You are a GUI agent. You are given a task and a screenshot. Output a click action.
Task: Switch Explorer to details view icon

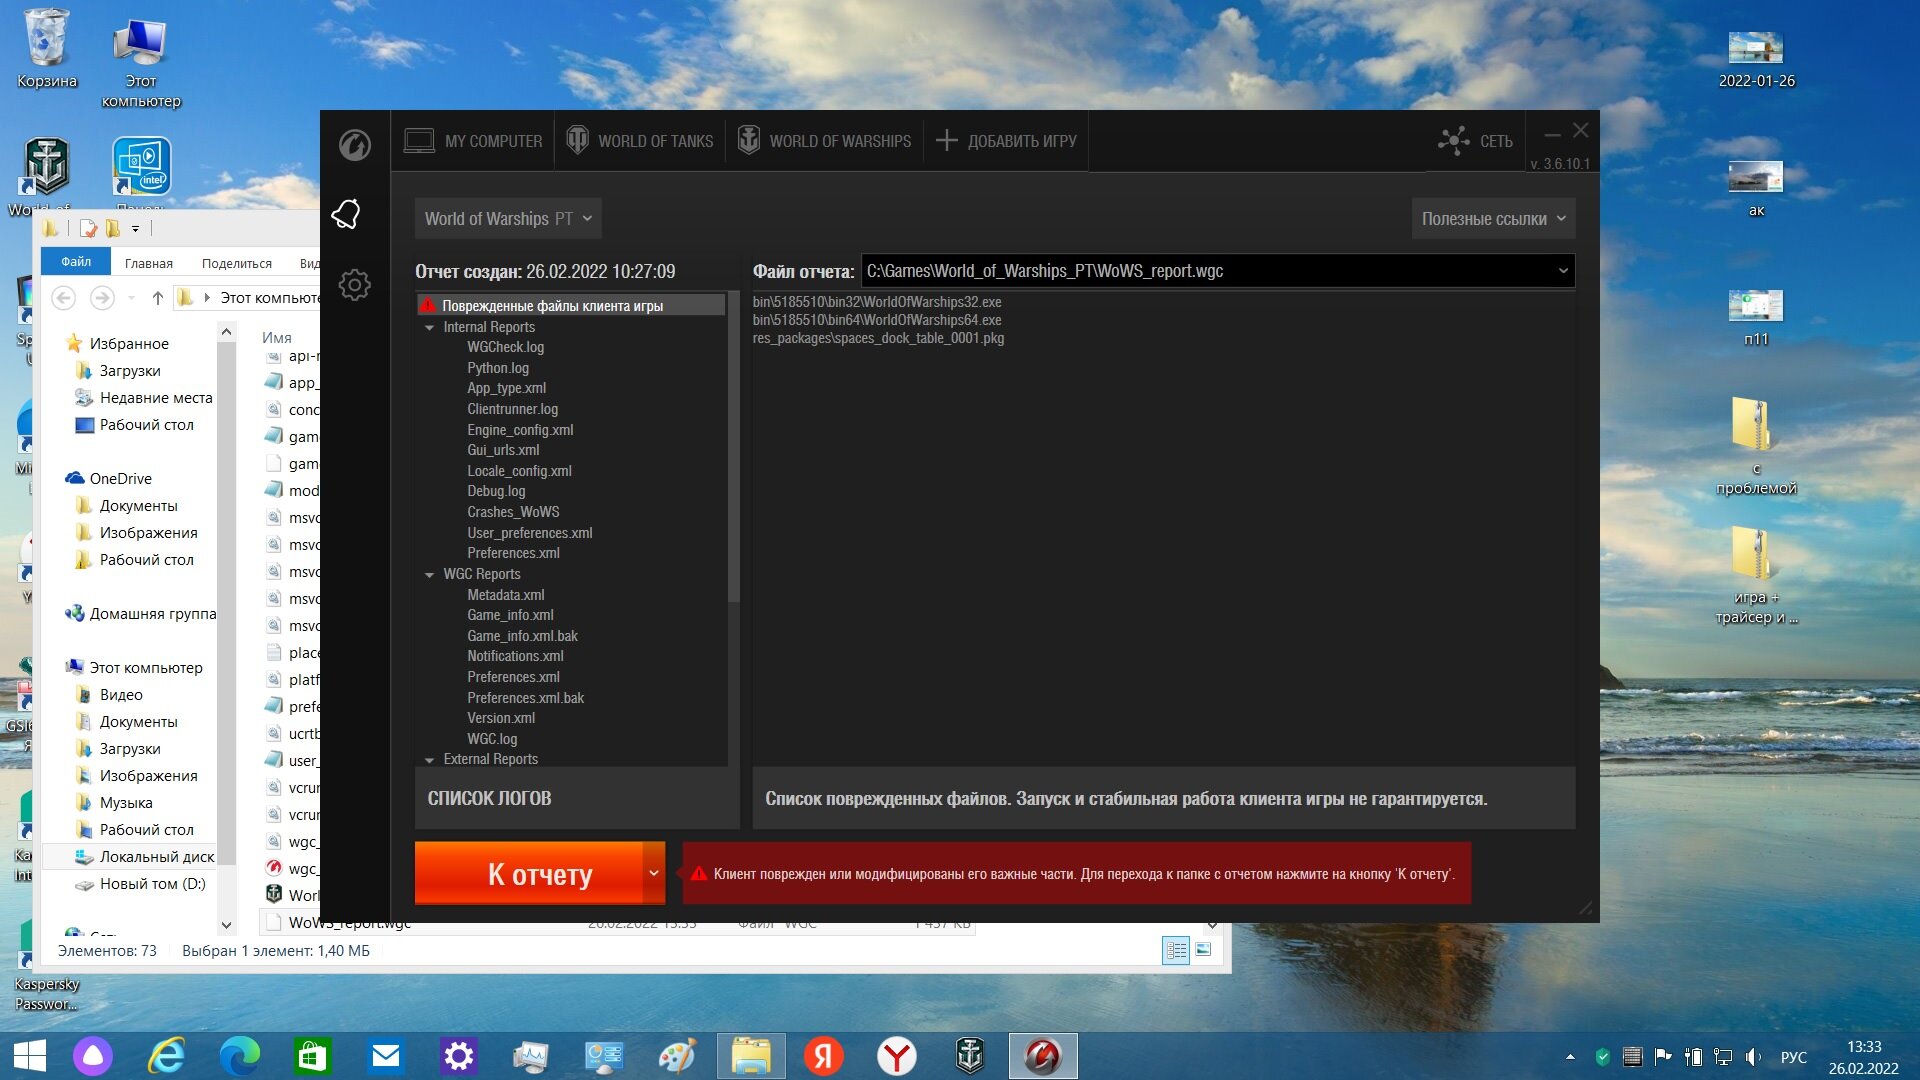click(x=1176, y=950)
